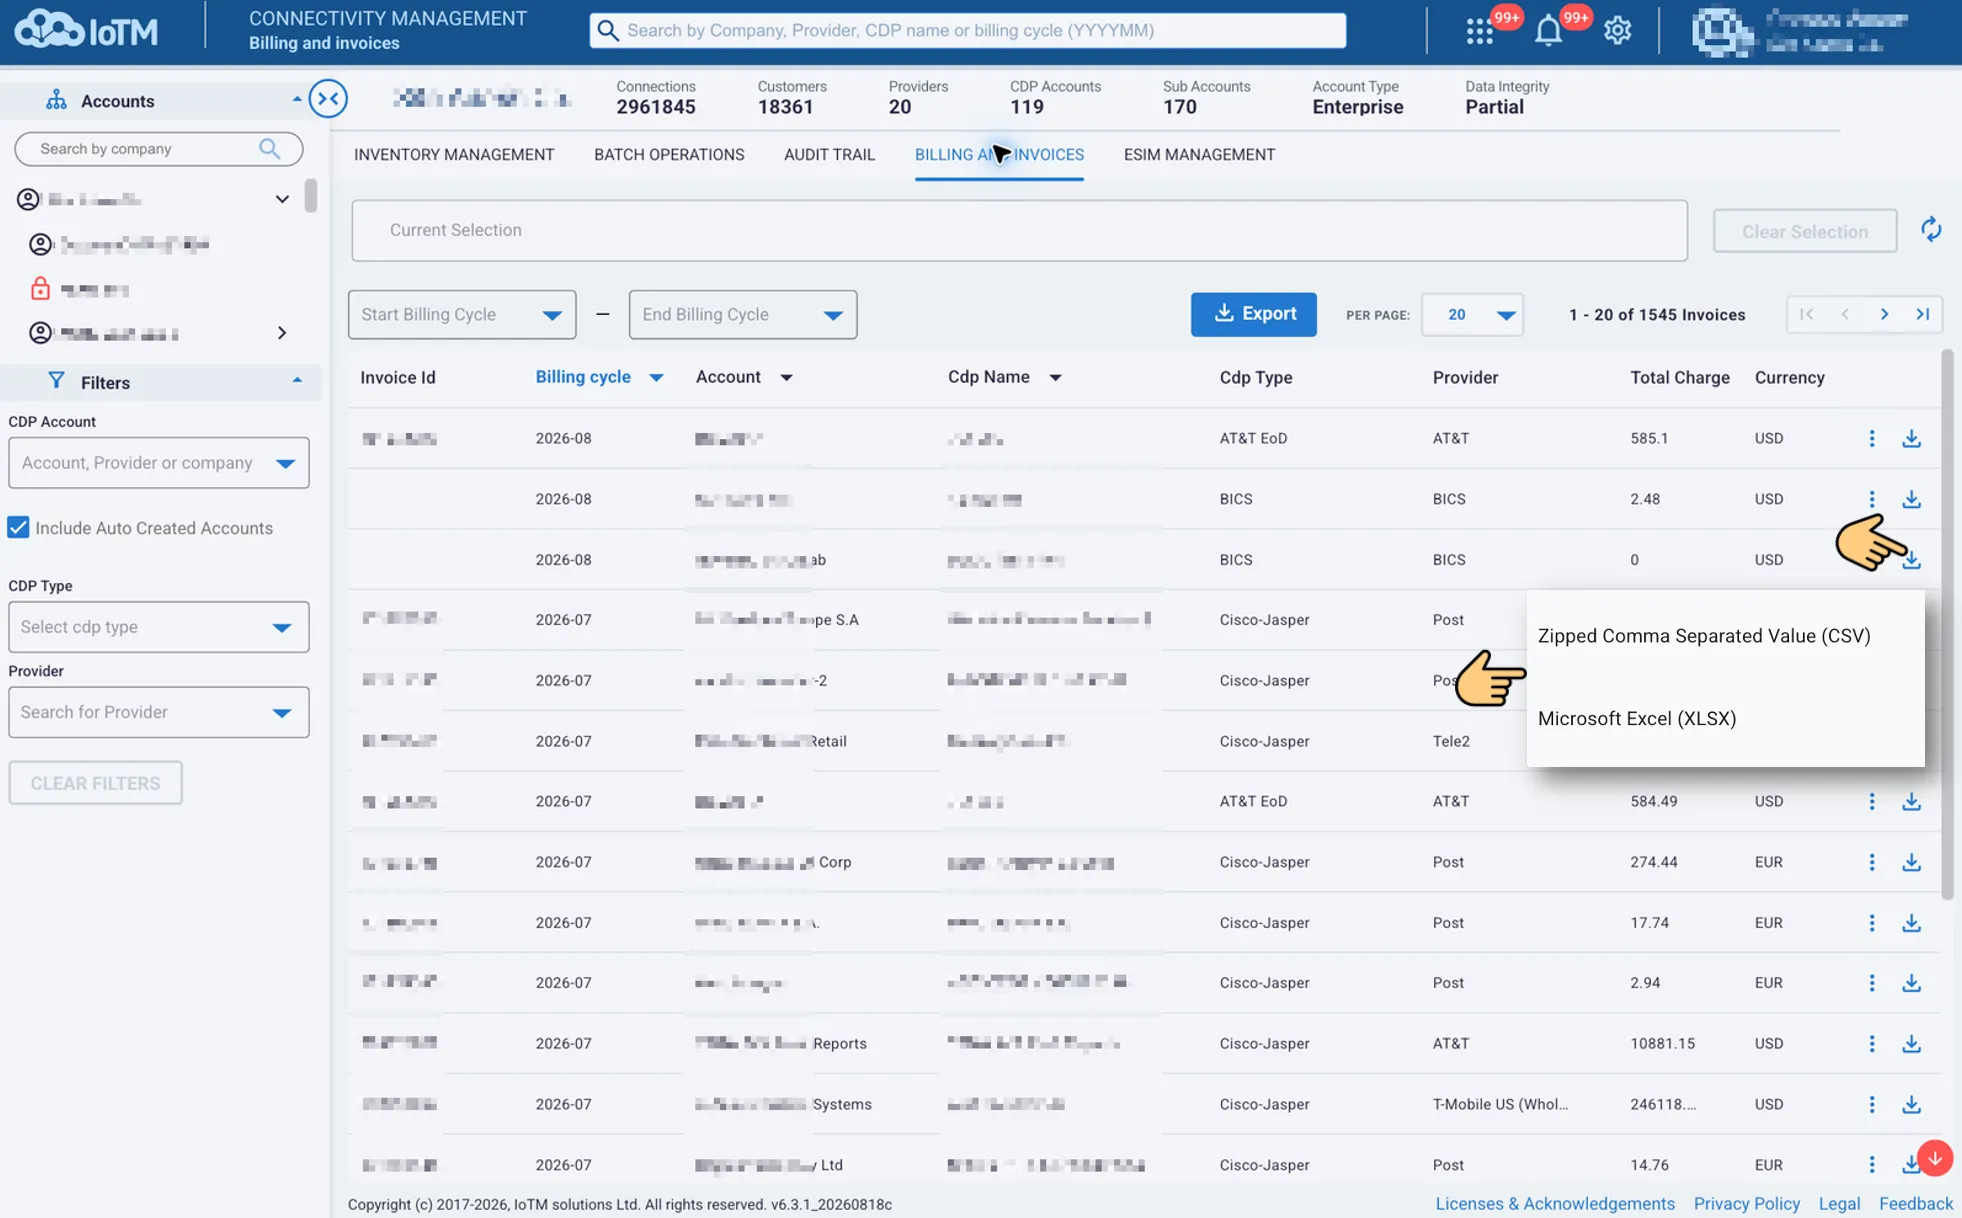Image resolution: width=1962 pixels, height=1218 pixels.
Task: Expand the third account tree entry
Action: (282, 333)
